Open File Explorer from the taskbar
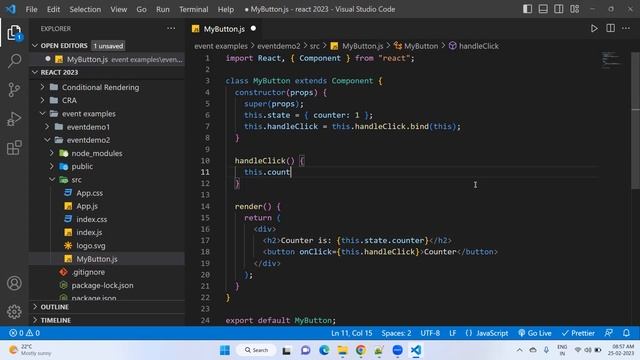This screenshot has width=640, height=360. pyautogui.click(x=342, y=350)
